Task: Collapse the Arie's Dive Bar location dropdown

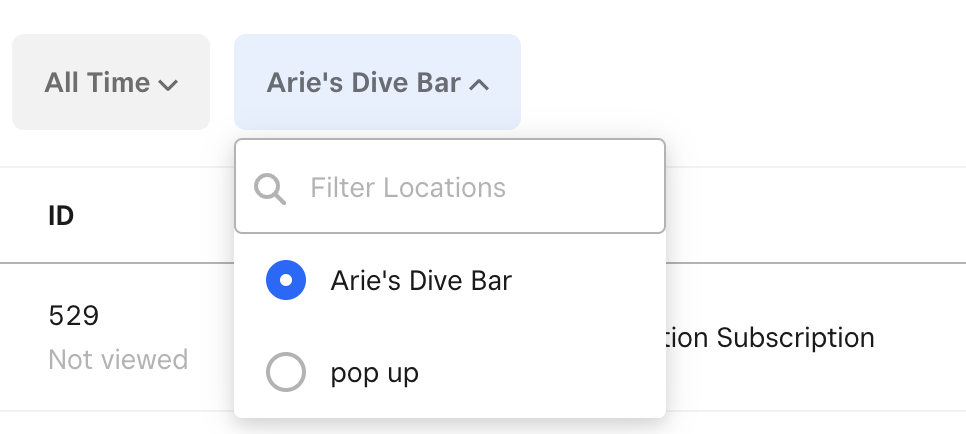Action: (x=377, y=82)
